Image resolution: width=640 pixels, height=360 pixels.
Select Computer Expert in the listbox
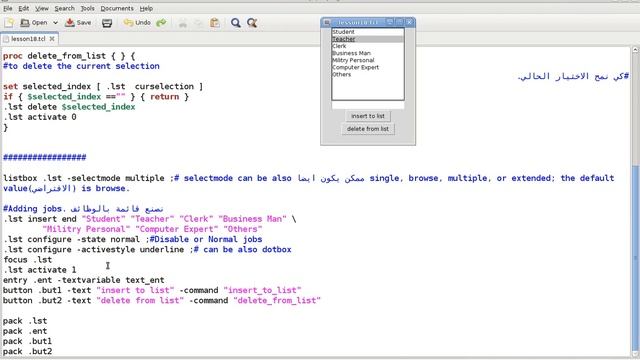click(x=368, y=67)
